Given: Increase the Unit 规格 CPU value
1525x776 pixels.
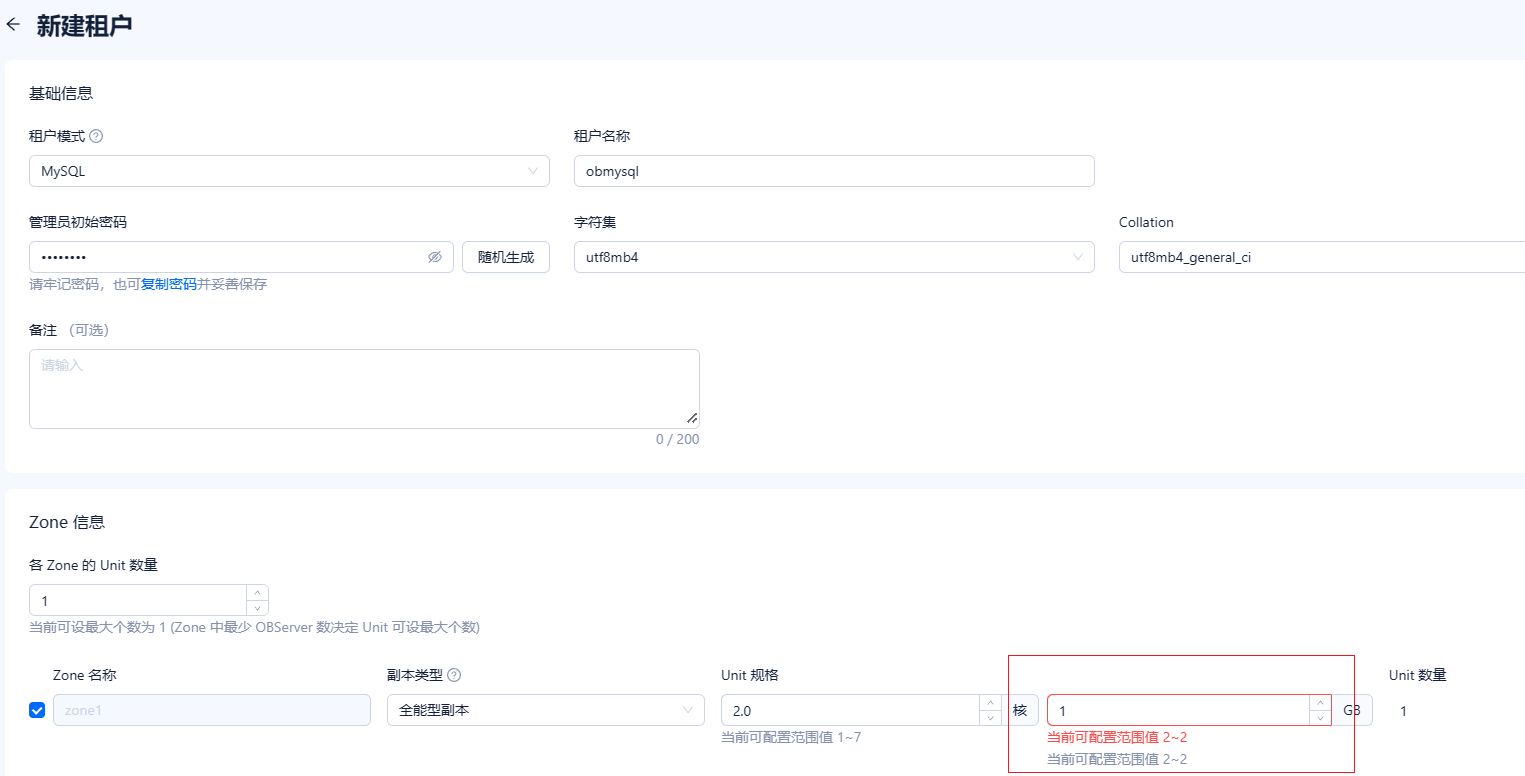Looking at the screenshot, I should [x=990, y=704].
